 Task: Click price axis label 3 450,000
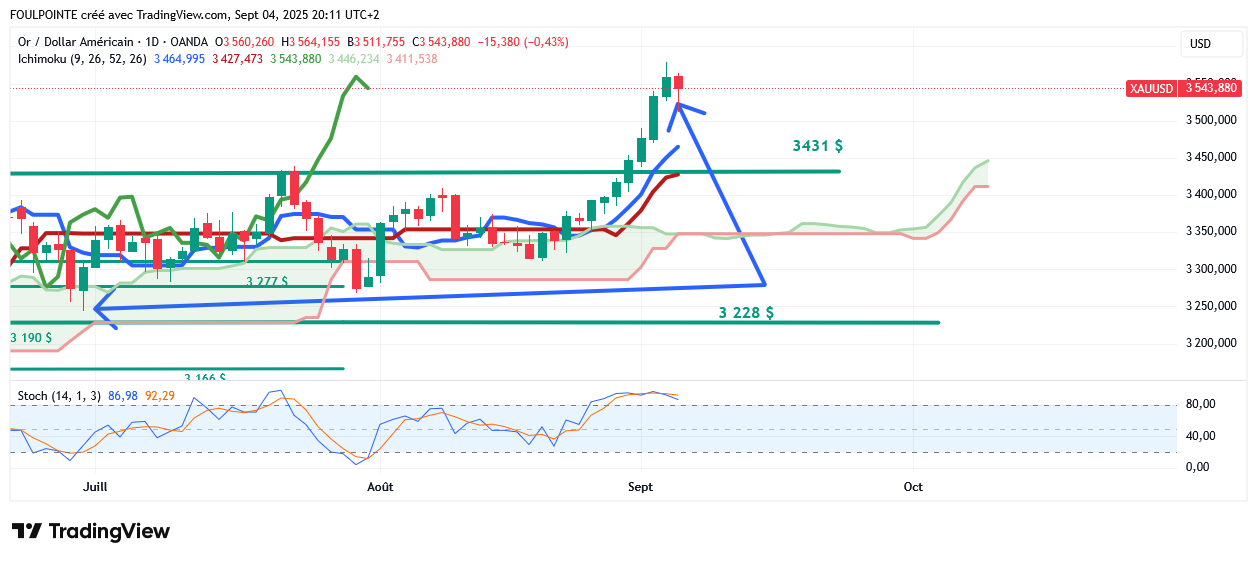(1211, 157)
